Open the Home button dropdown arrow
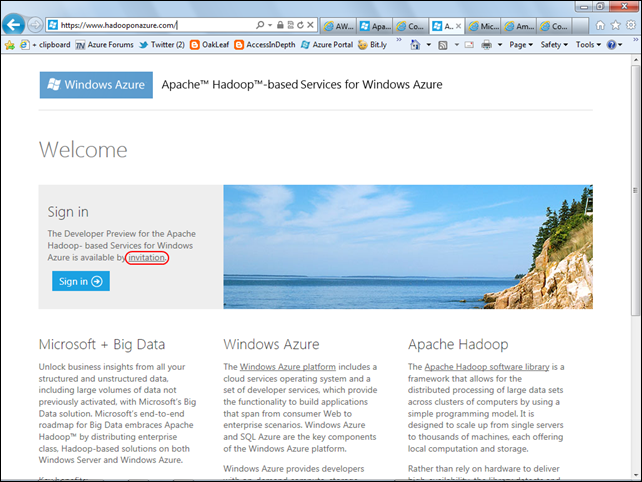This screenshot has height=482, width=642. (429, 45)
